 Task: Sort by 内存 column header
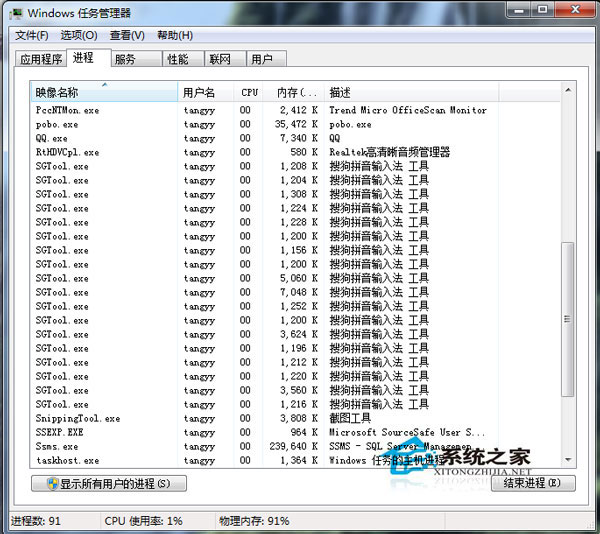click(294, 92)
